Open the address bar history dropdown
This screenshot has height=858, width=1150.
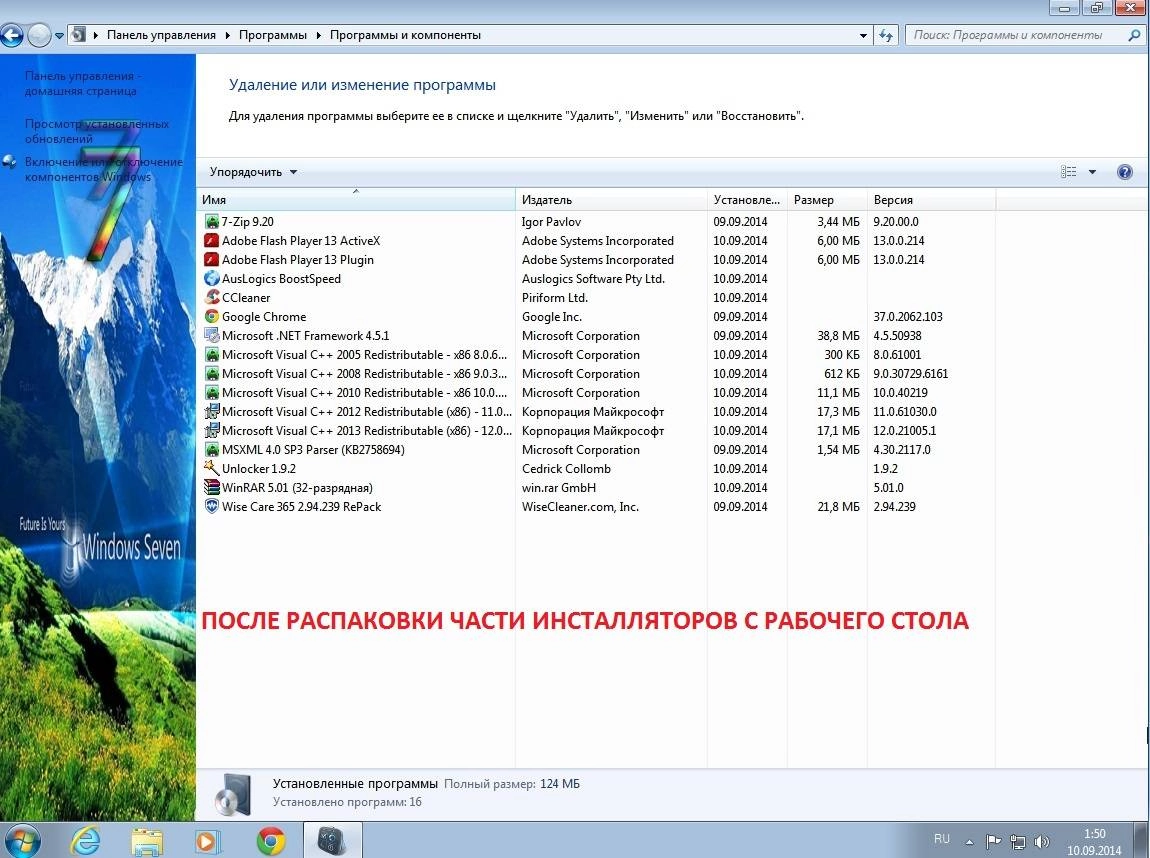click(x=863, y=35)
